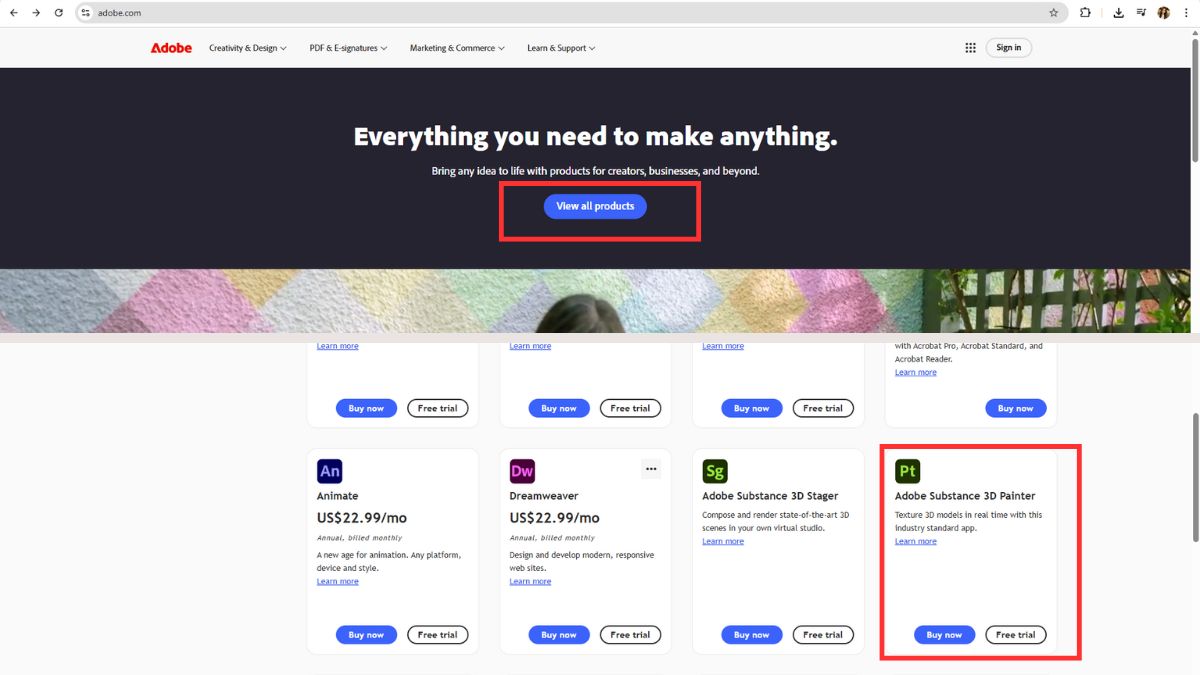Click the 'Animate' product title

[x=337, y=496]
